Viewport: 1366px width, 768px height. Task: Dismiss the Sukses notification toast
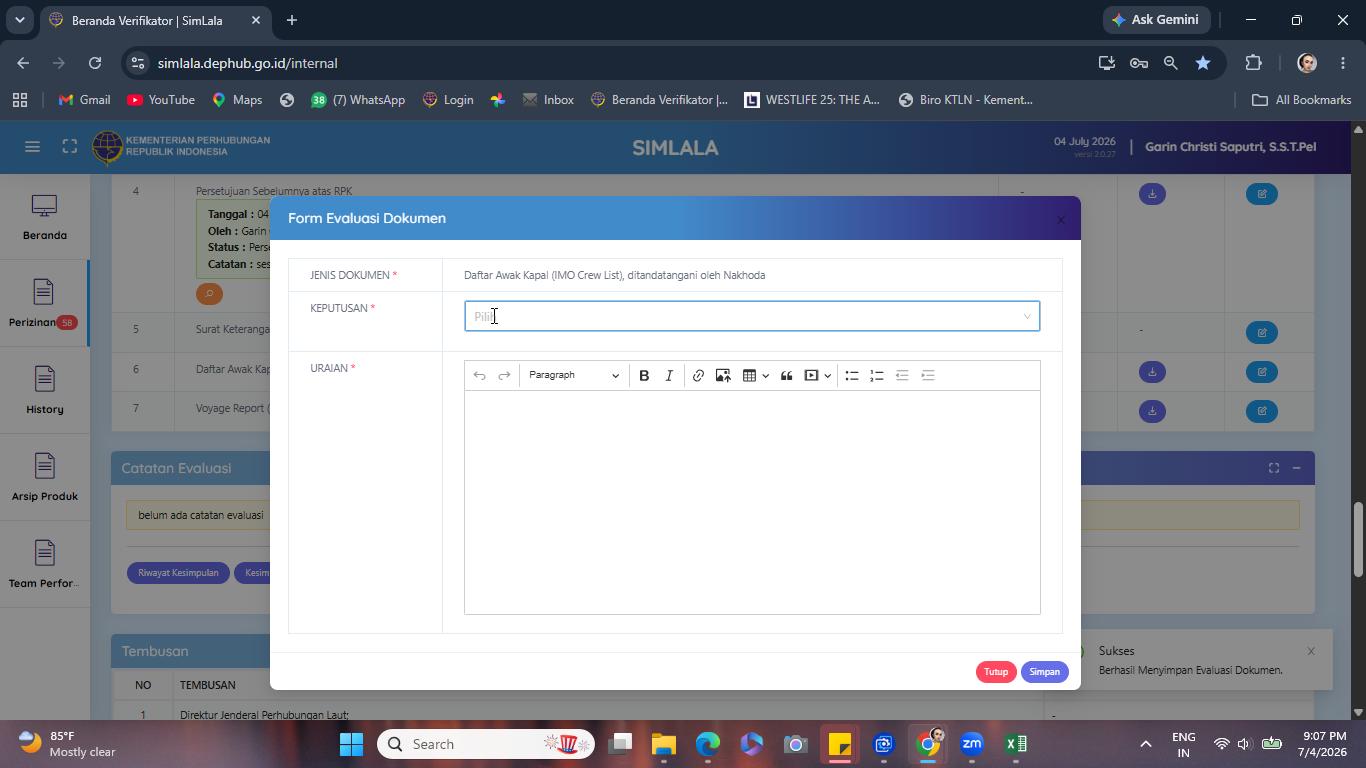pos(1311,651)
